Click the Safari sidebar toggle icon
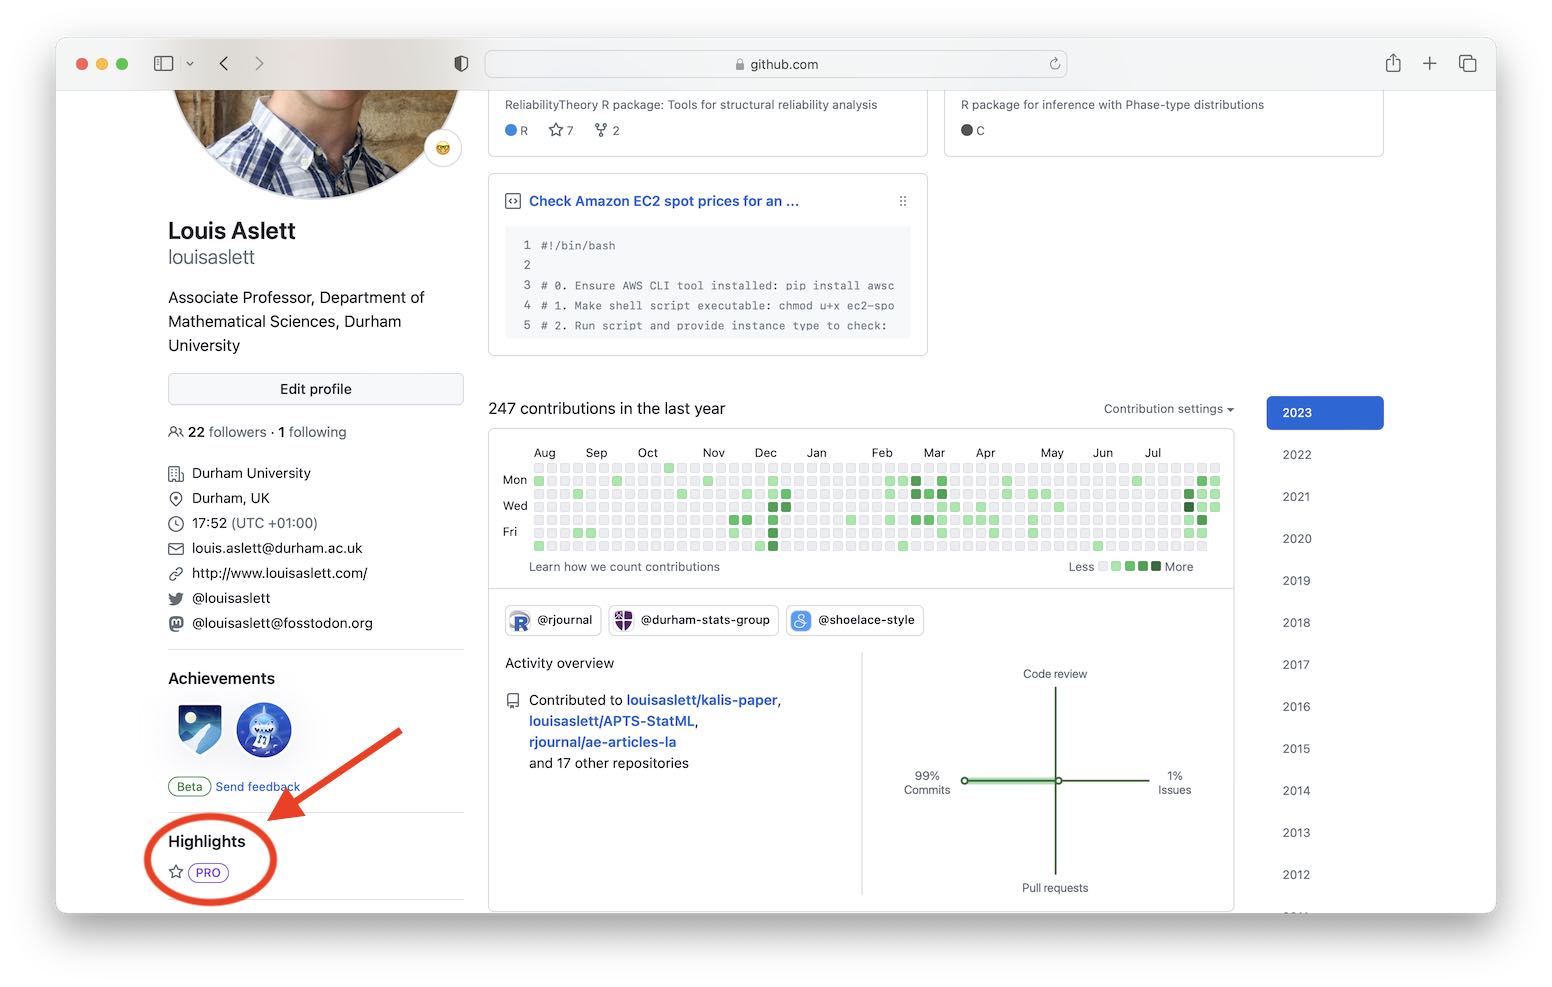 click(x=163, y=63)
